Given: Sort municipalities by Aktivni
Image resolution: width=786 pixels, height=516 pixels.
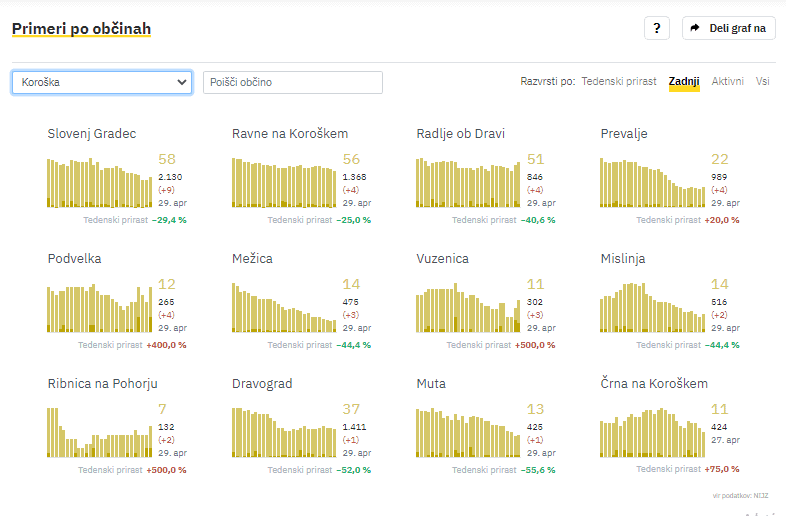Looking at the screenshot, I should pyautogui.click(x=727, y=81).
